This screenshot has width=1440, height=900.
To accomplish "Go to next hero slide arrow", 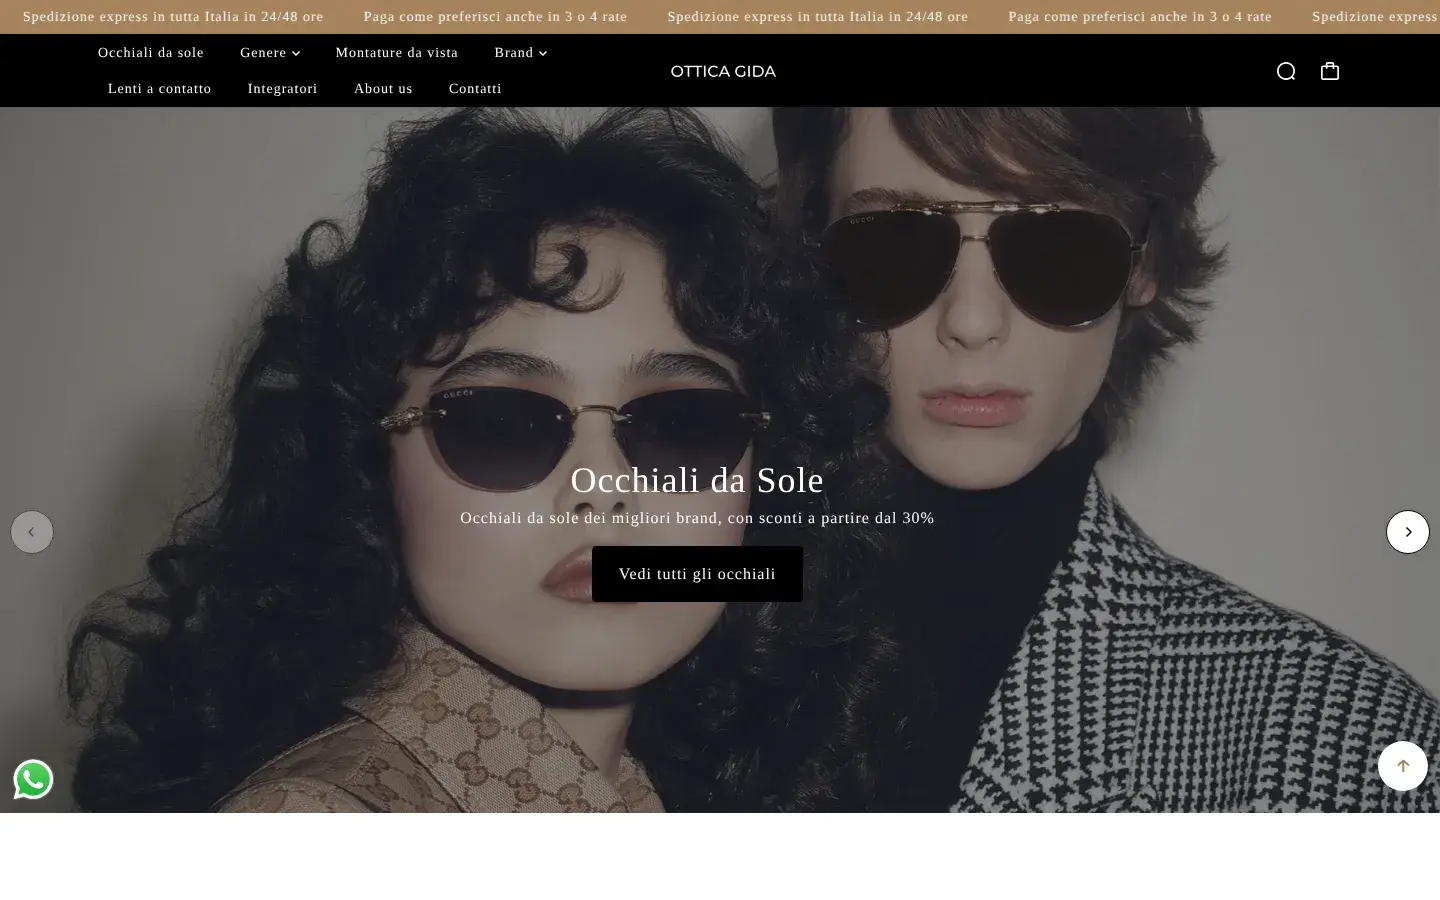I will pyautogui.click(x=1408, y=532).
